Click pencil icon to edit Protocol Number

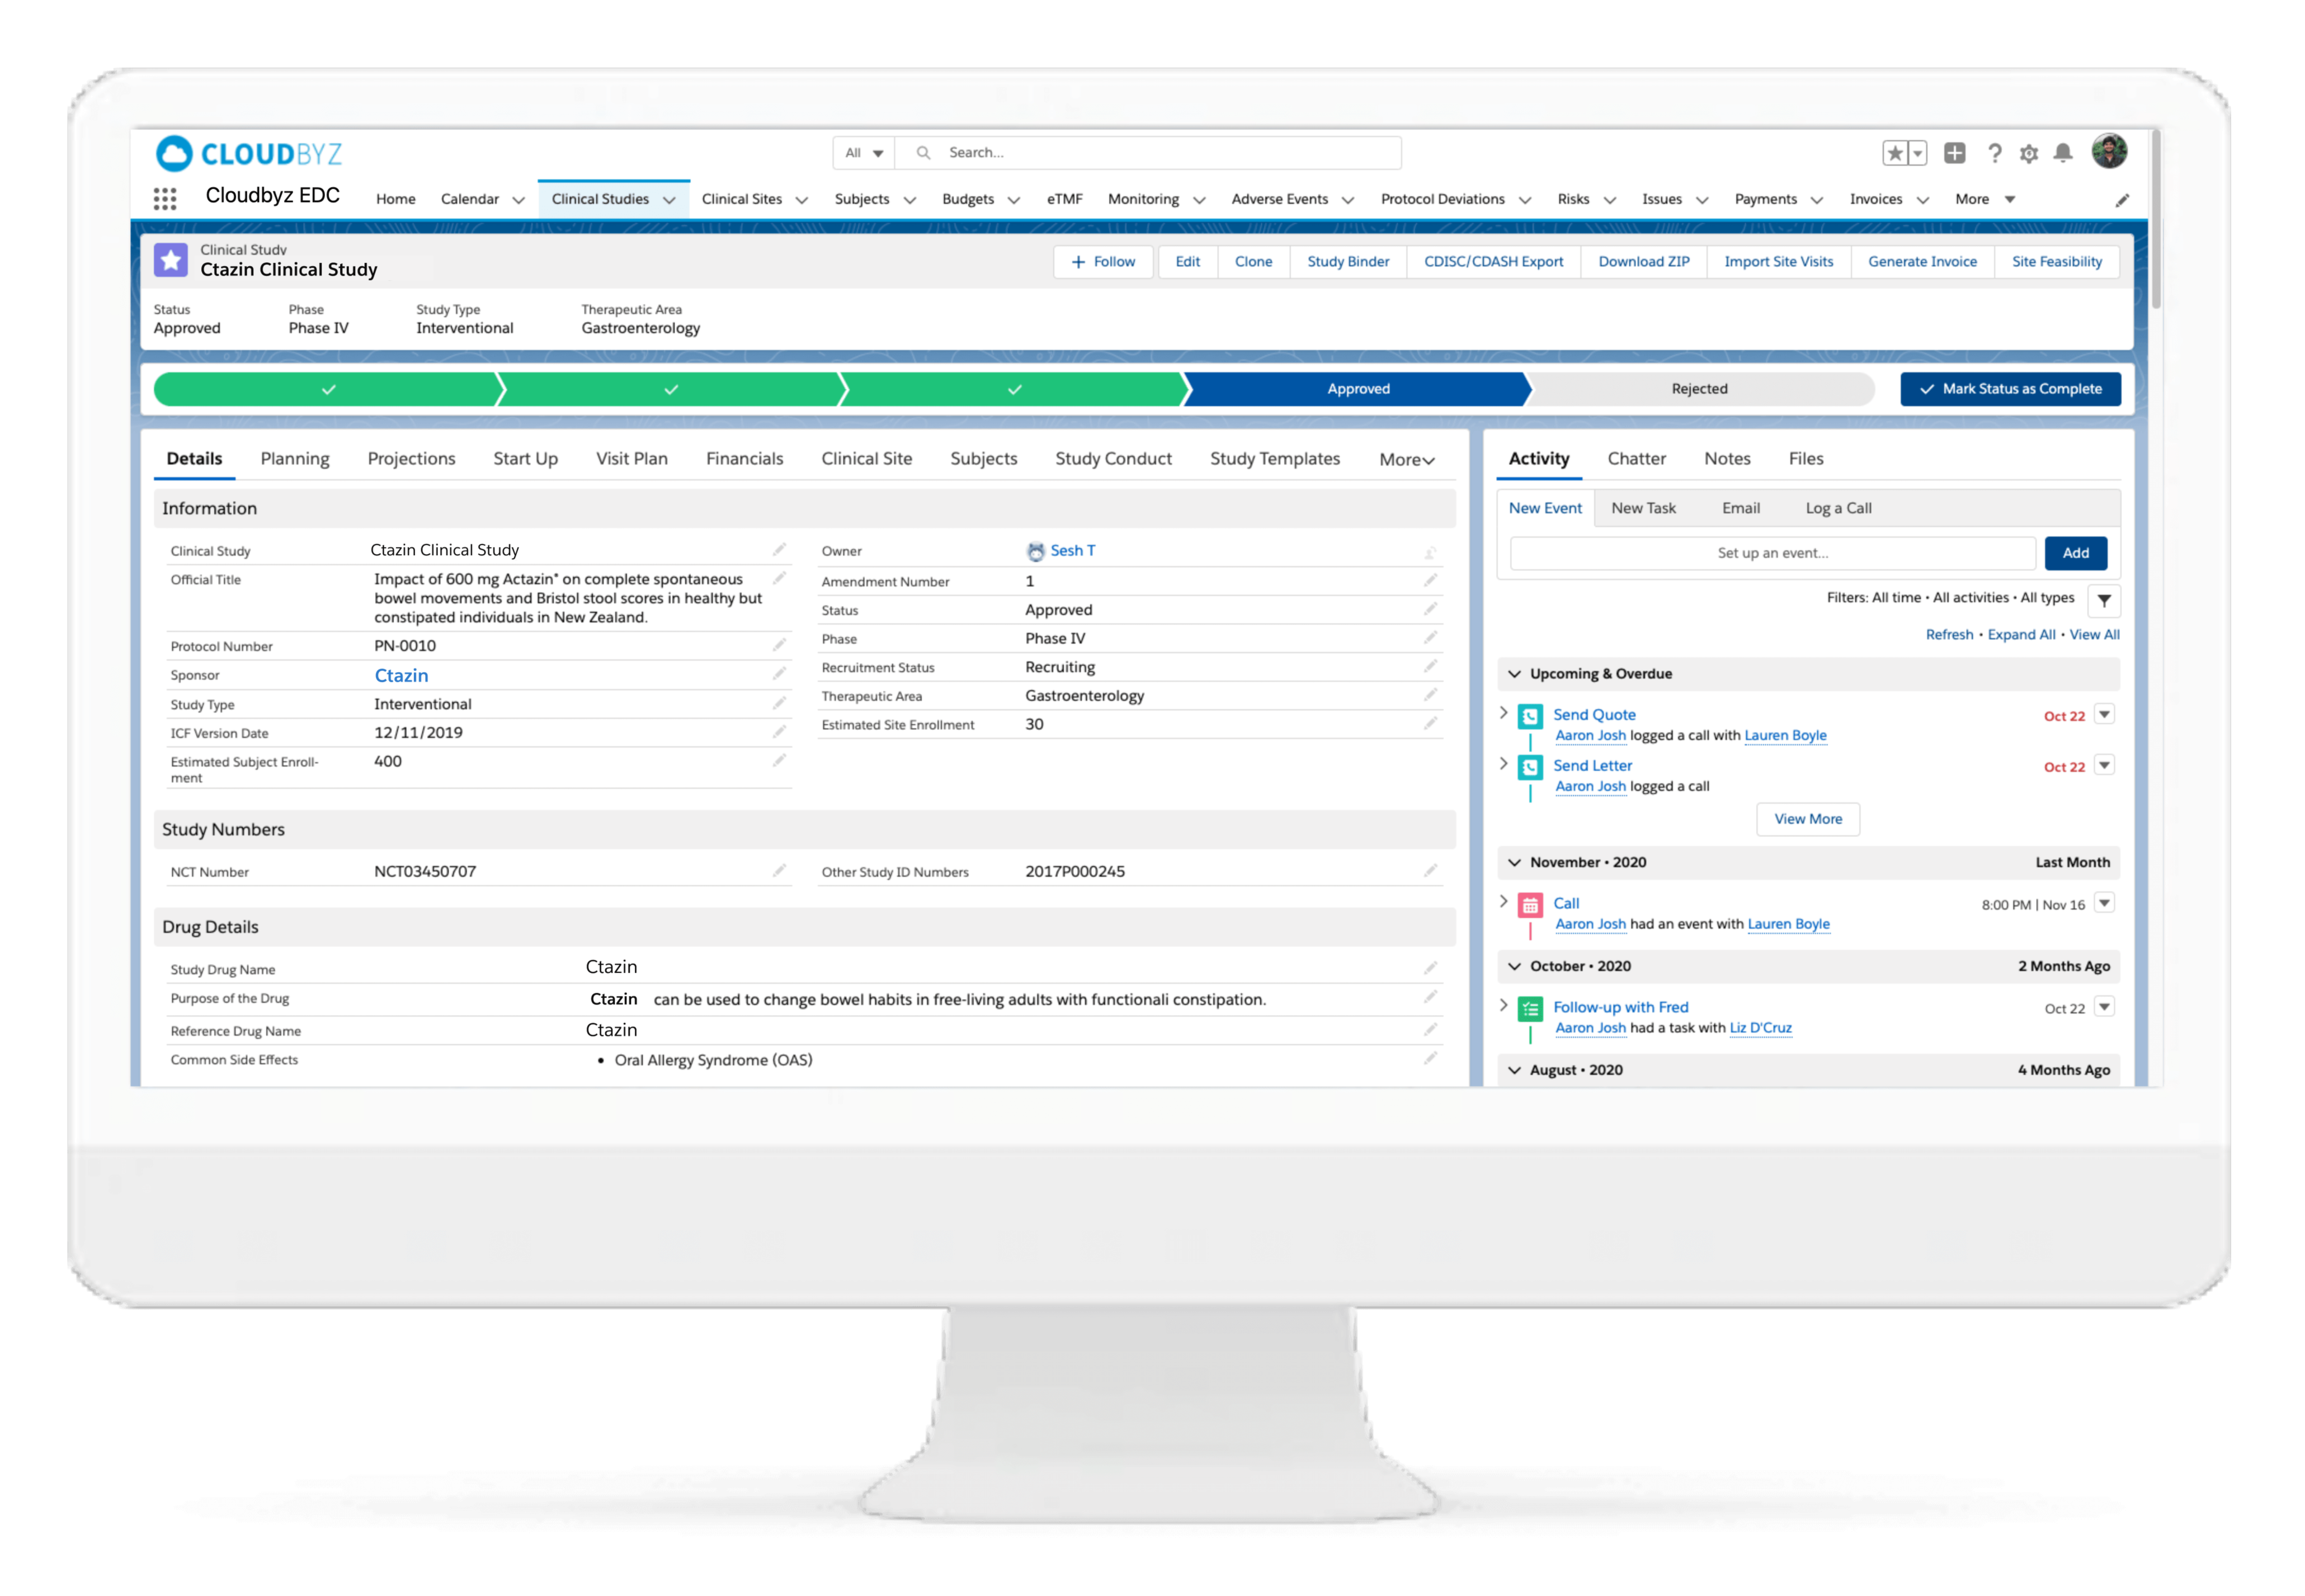pyautogui.click(x=779, y=645)
